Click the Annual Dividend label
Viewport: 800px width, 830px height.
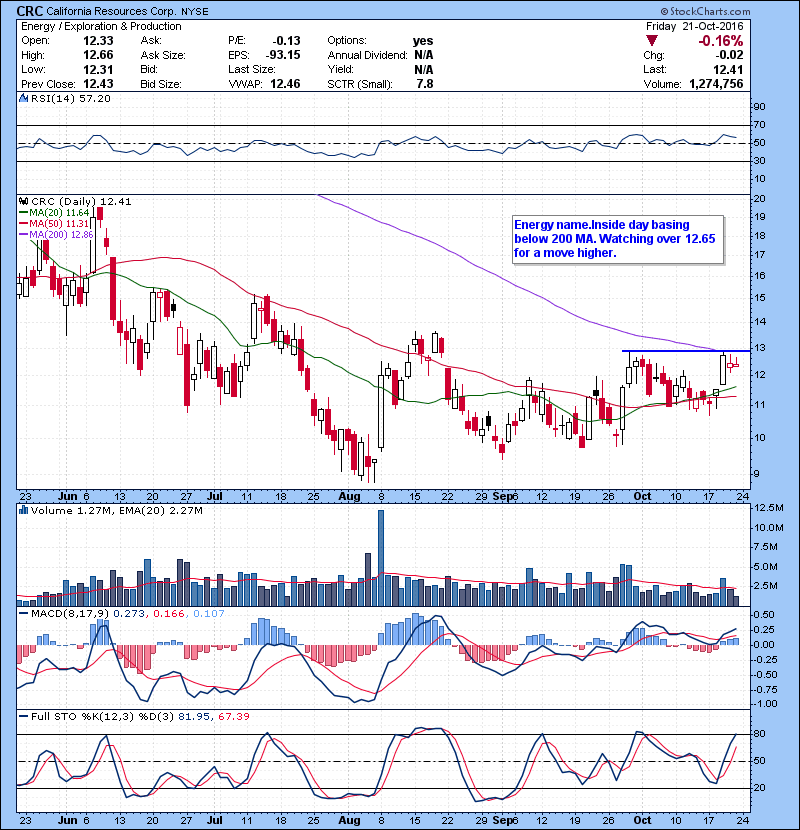367,55
